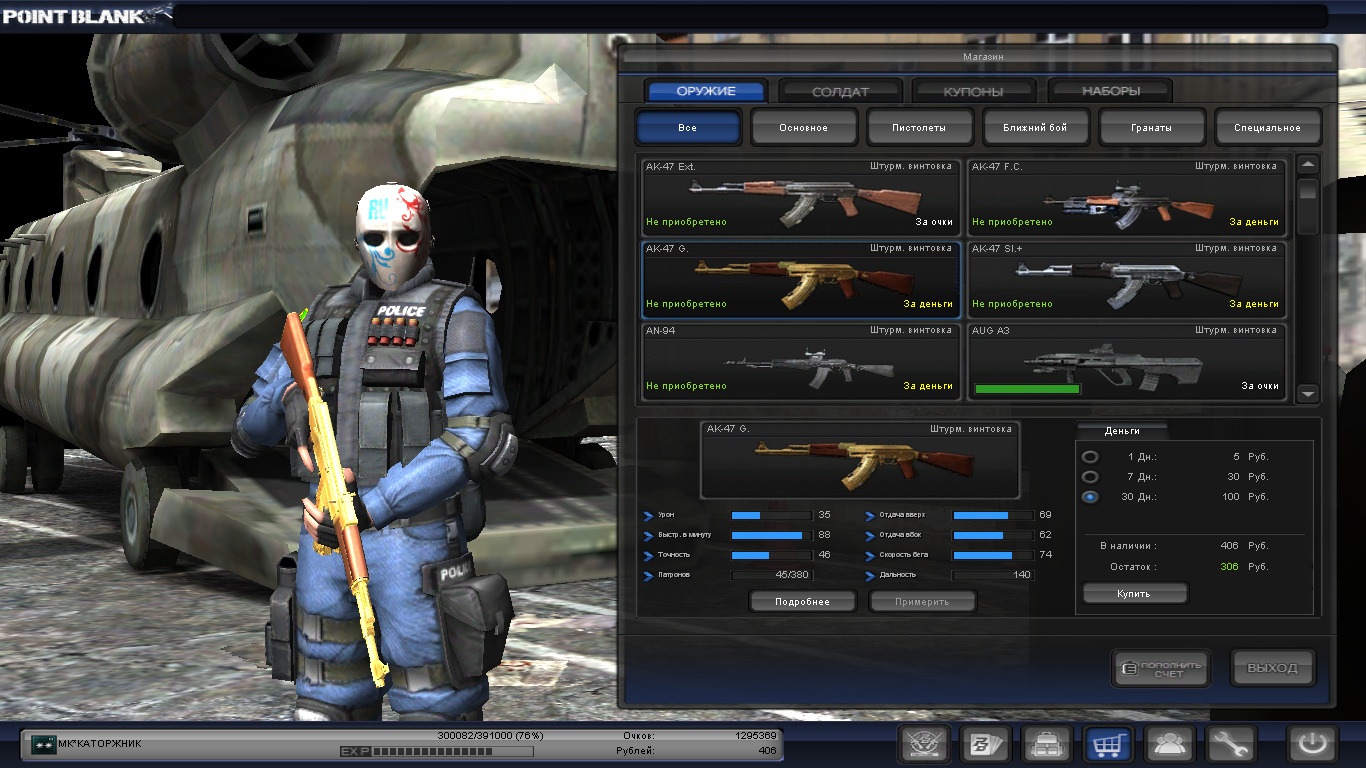Click the Купить button
This screenshot has height=768, width=1366.
click(x=1134, y=594)
